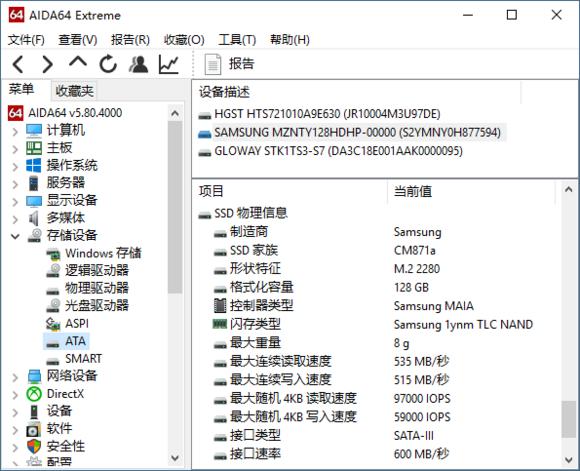Image resolution: width=580 pixels, height=471 pixels.
Task: Click the tree panel scroll-up arrow
Action: pyautogui.click(x=175, y=114)
